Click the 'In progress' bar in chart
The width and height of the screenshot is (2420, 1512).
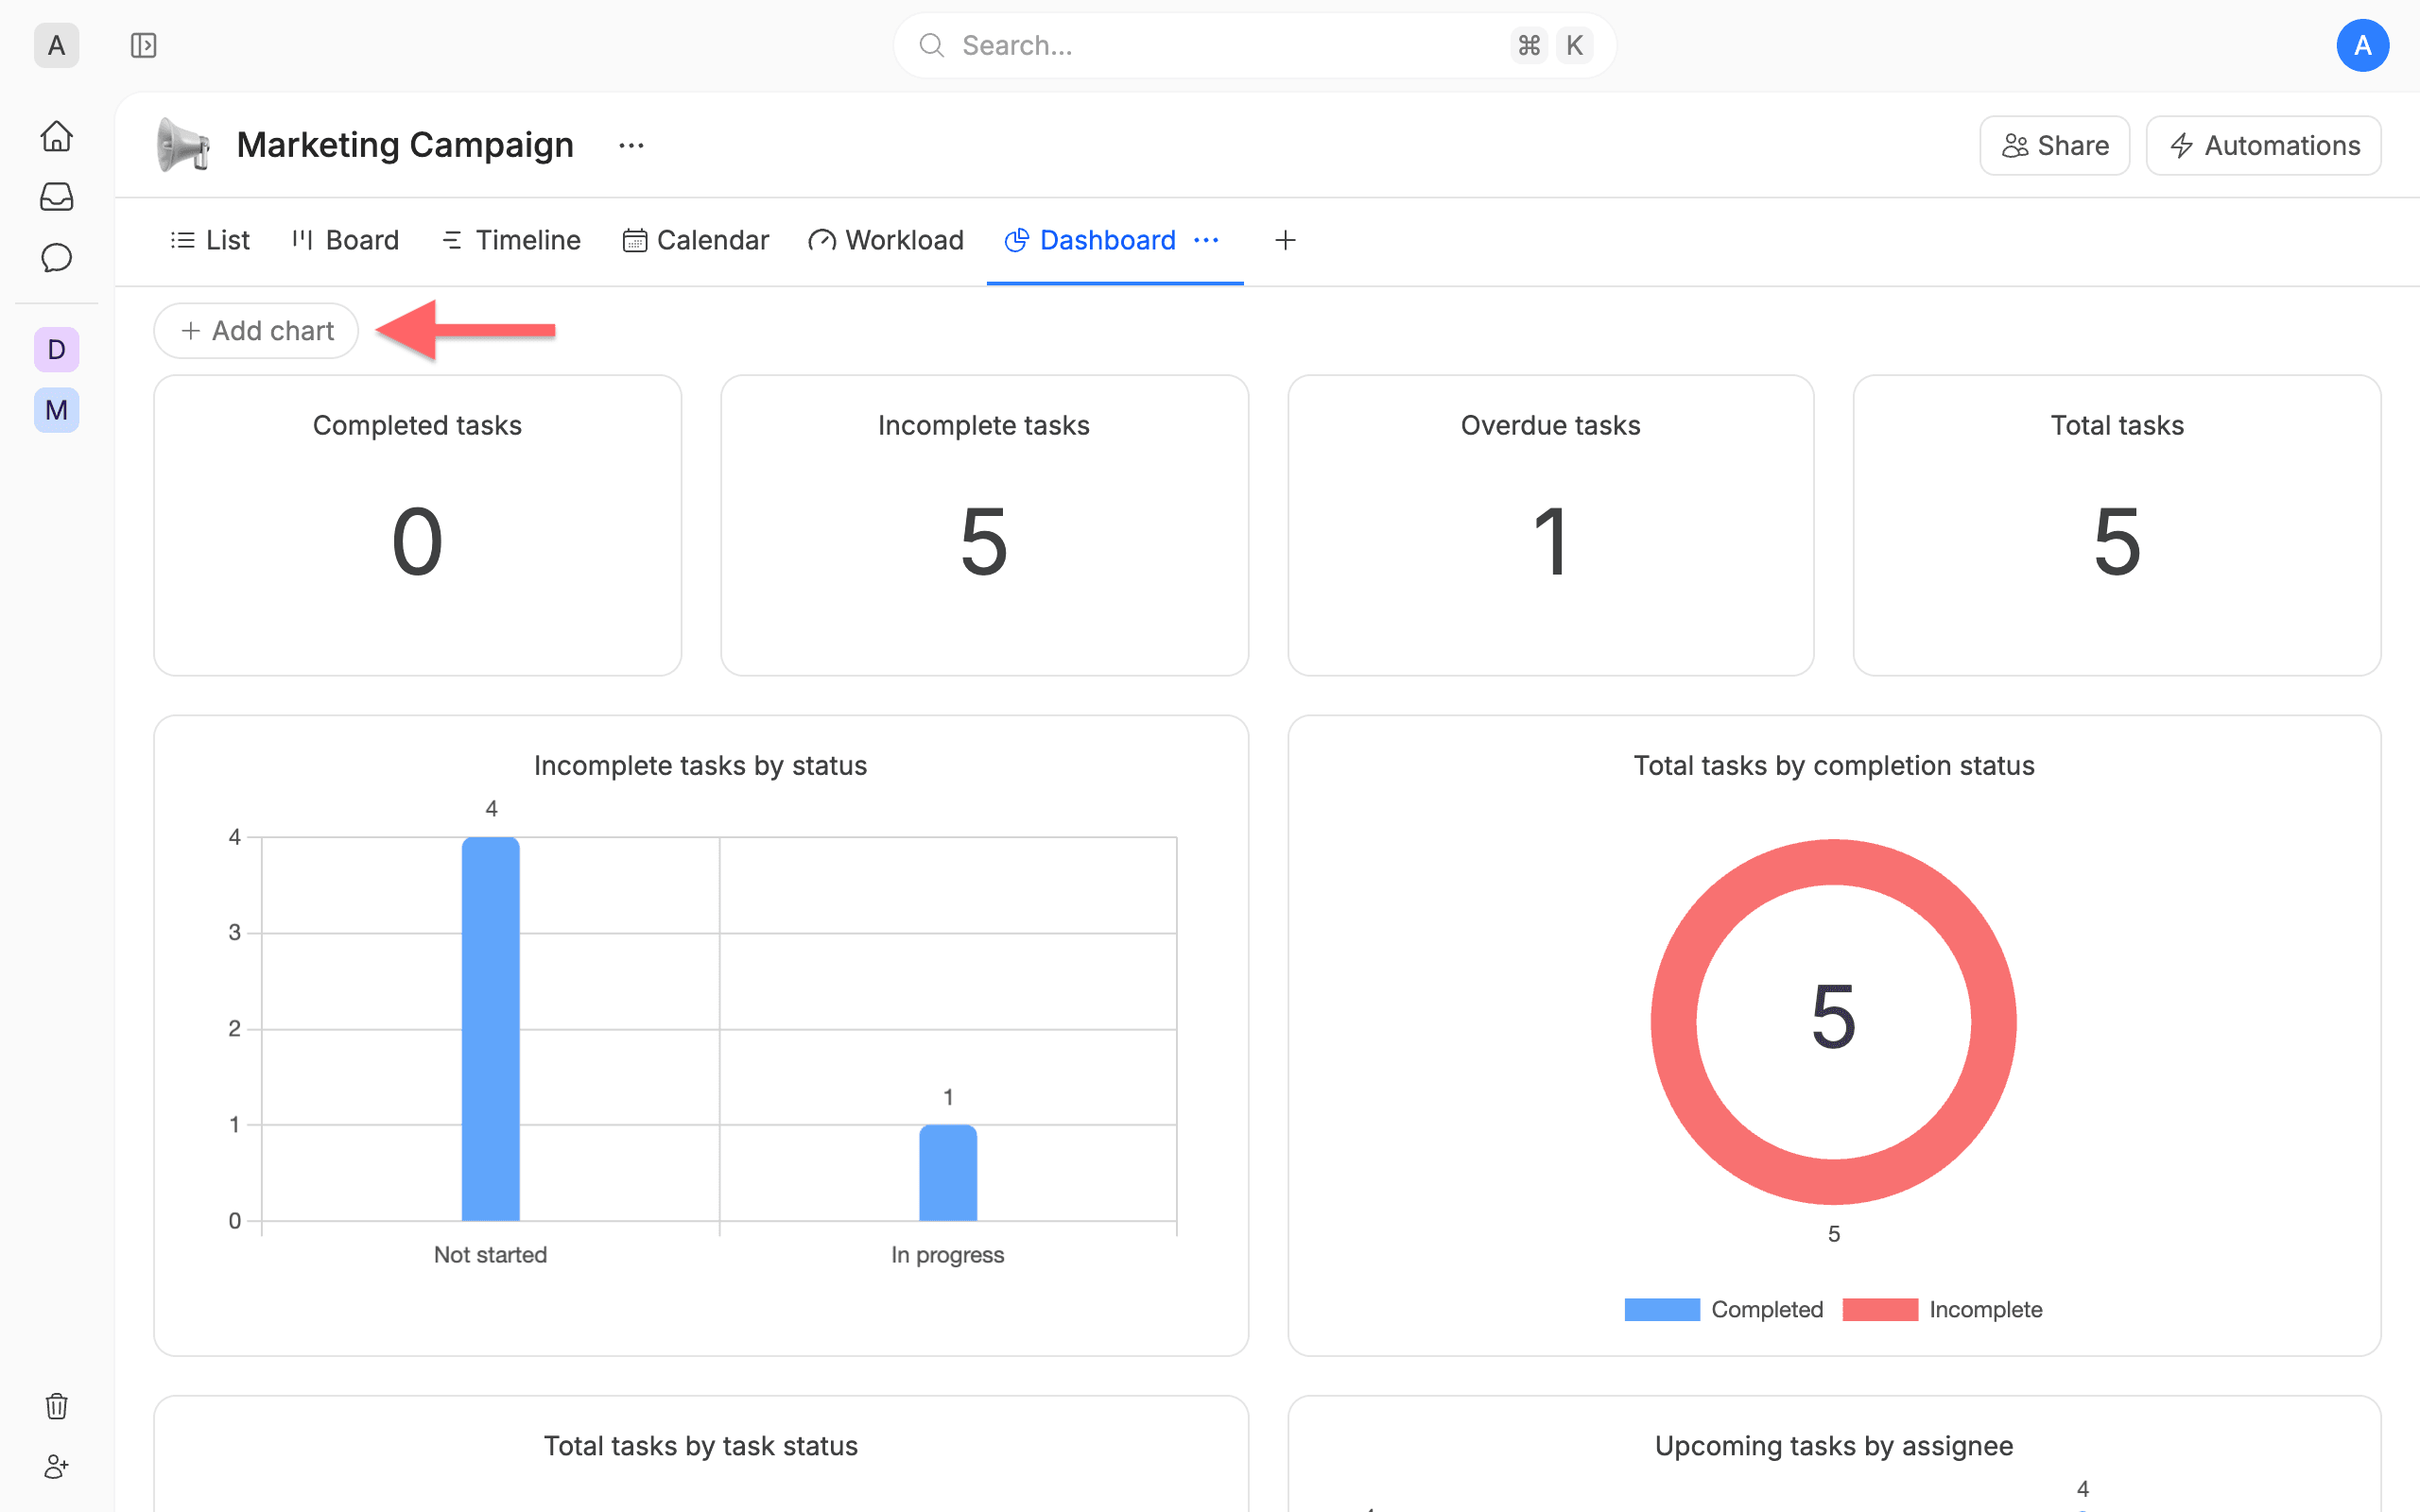[x=948, y=1173]
